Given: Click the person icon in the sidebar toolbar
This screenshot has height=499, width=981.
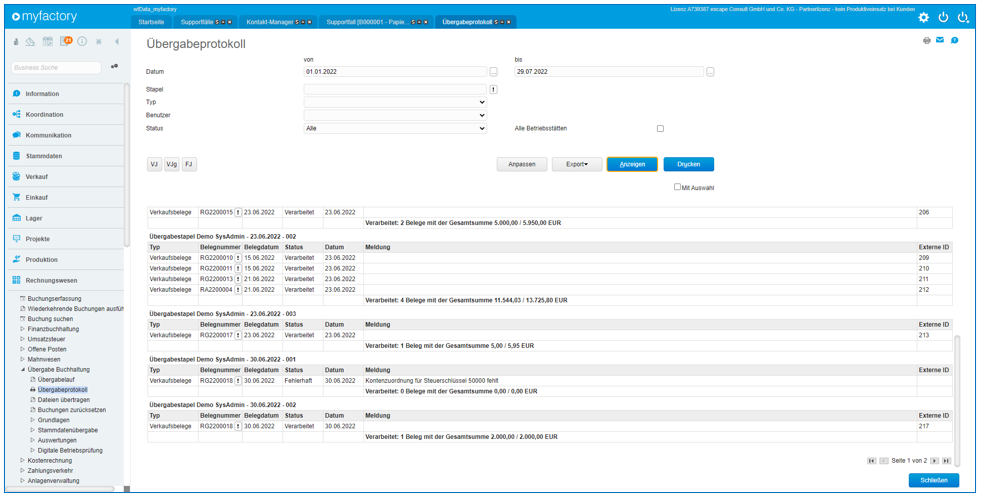Looking at the screenshot, I should click(x=16, y=41).
